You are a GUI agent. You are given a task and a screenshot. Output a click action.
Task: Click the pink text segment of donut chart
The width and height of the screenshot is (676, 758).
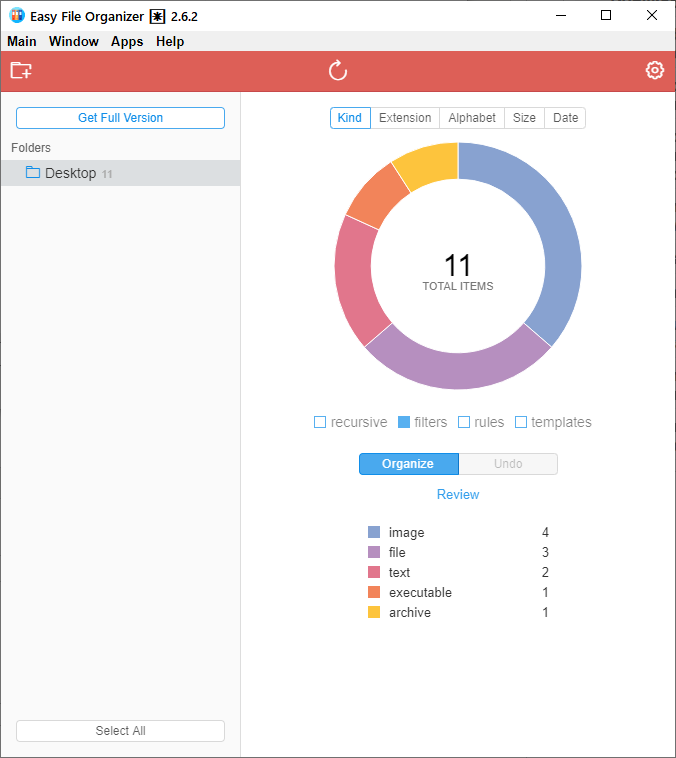click(x=355, y=280)
